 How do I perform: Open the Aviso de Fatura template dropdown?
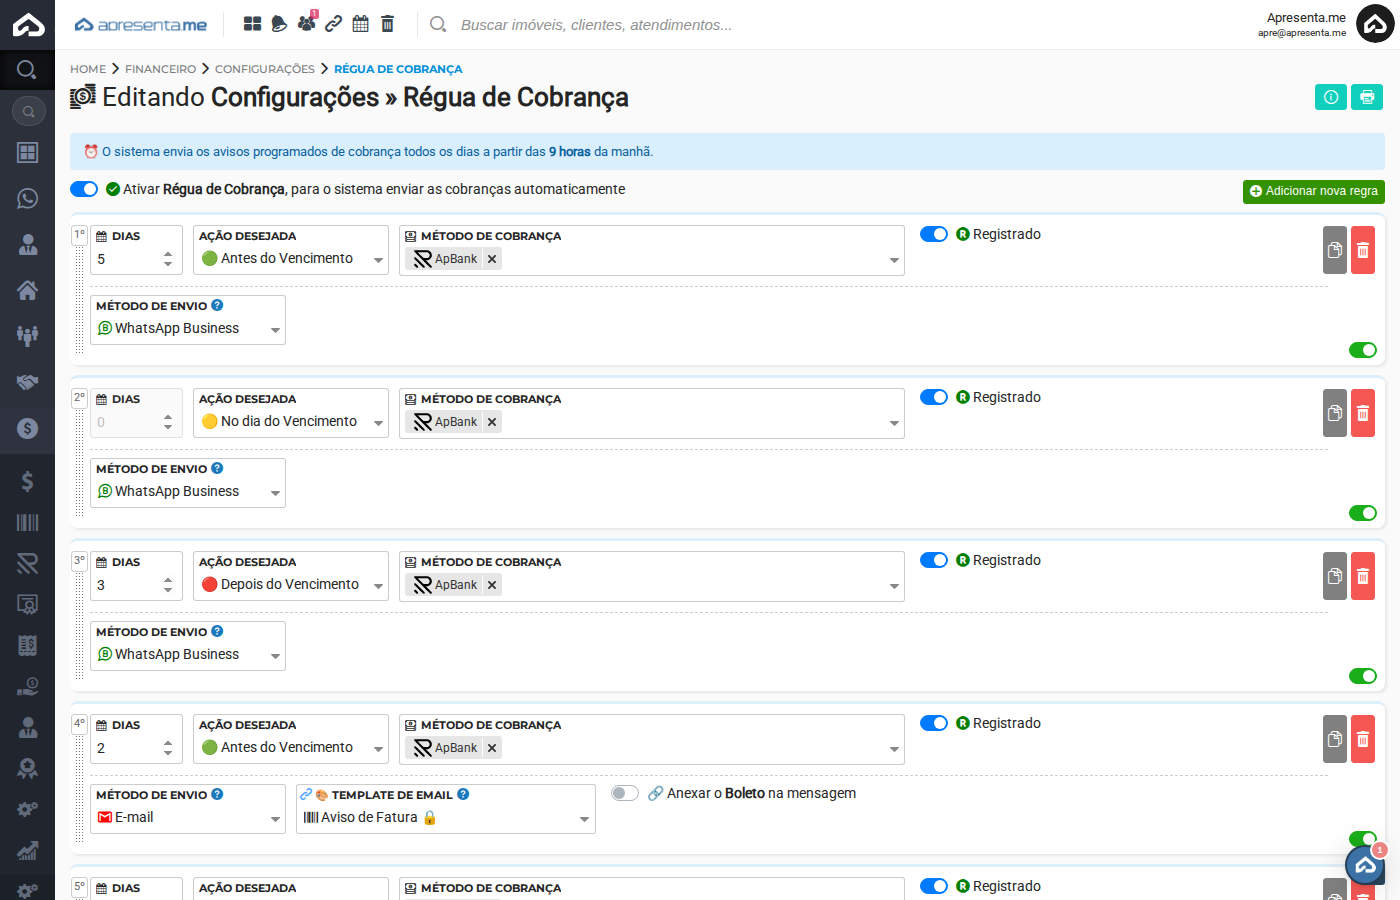point(445,818)
